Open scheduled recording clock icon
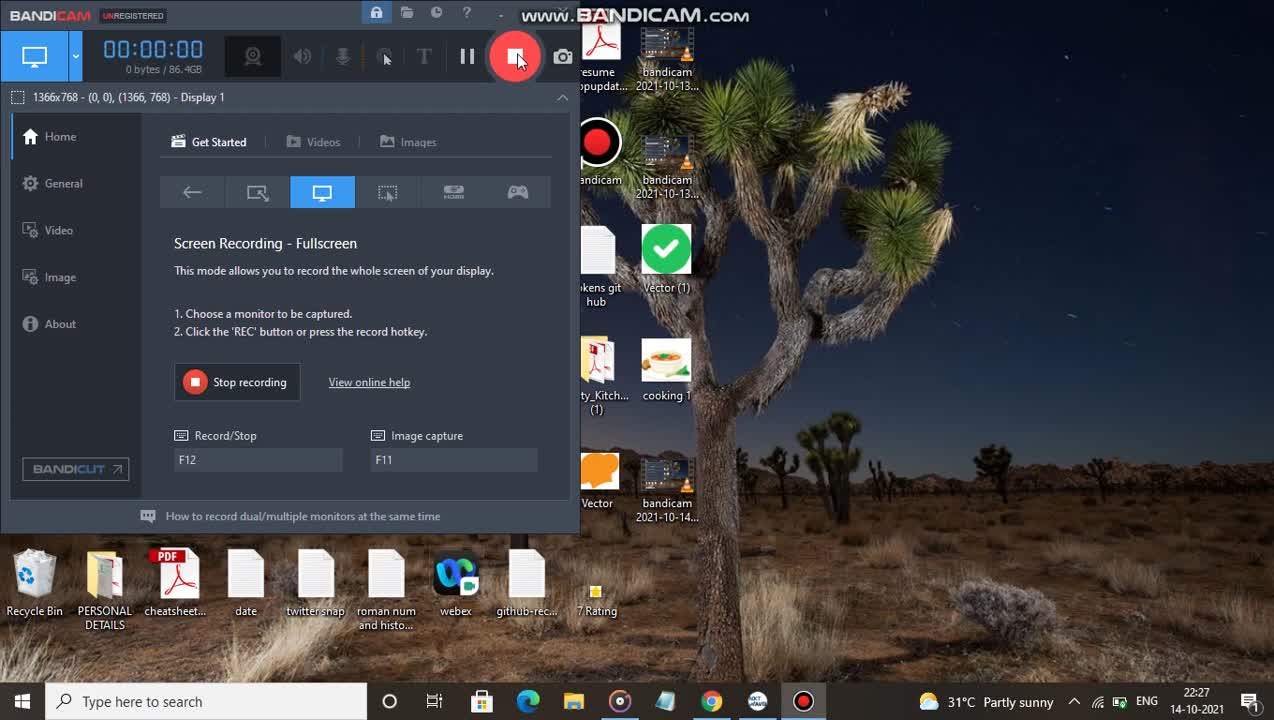Screen dimensions: 1274x720 coord(437,13)
